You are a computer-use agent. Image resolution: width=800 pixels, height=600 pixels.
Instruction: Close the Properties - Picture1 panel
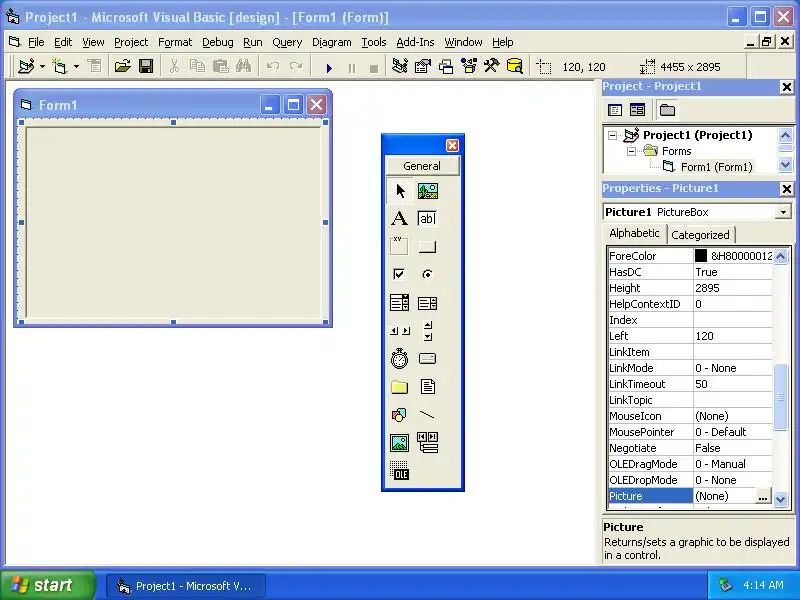pyautogui.click(x=787, y=189)
